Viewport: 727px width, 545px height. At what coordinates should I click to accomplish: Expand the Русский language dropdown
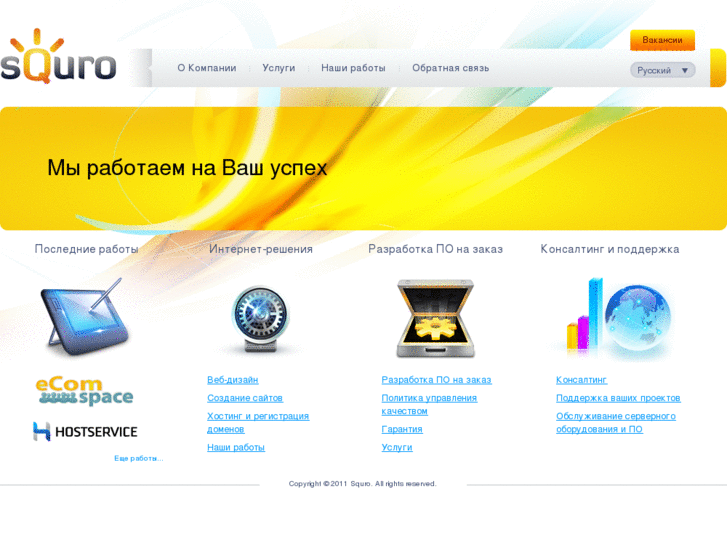point(663,71)
